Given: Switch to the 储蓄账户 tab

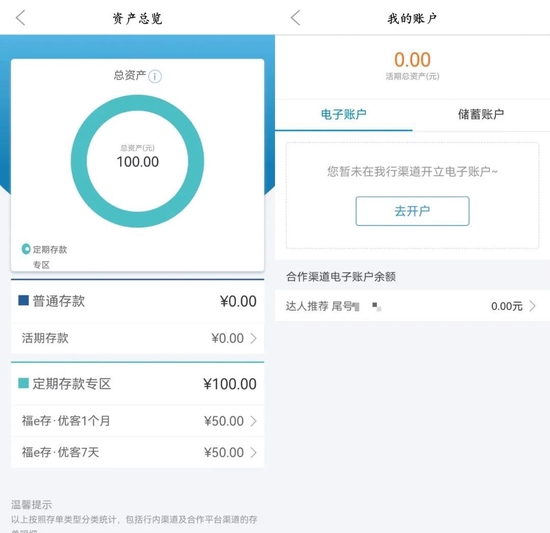Looking at the screenshot, I should pos(481,114).
